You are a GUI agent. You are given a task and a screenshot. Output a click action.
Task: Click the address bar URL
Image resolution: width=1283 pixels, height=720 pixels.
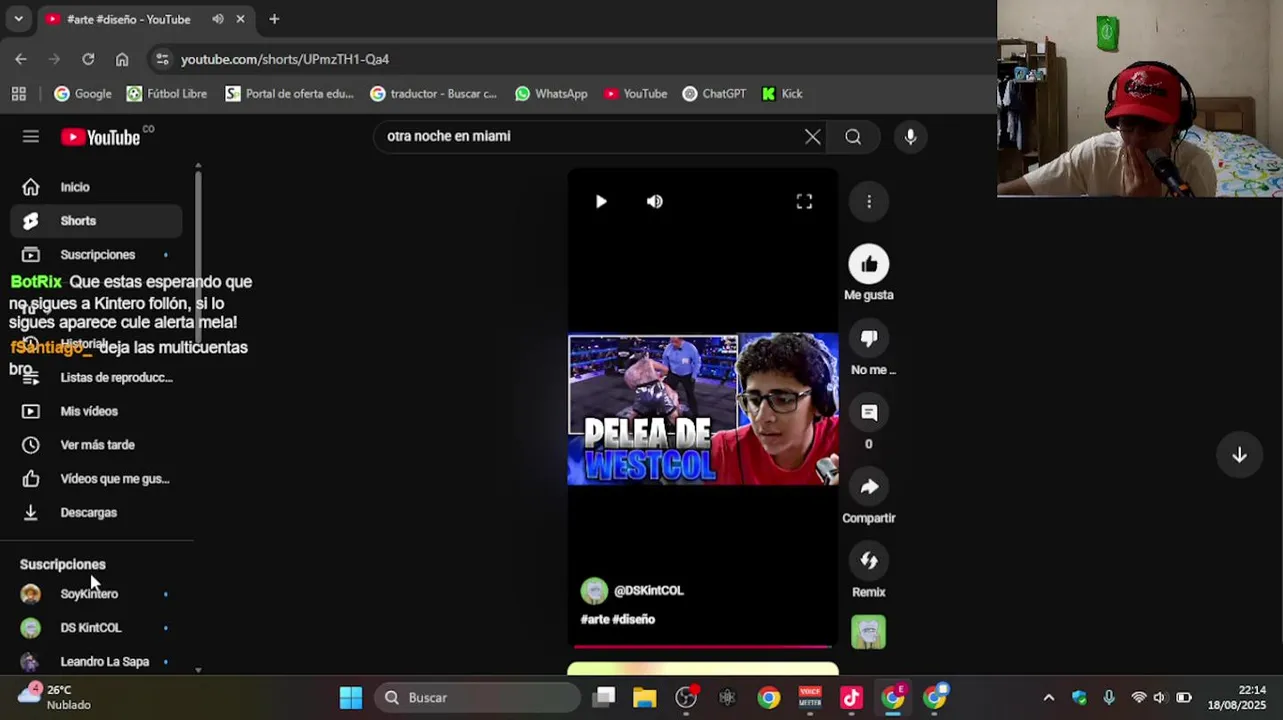285,59
